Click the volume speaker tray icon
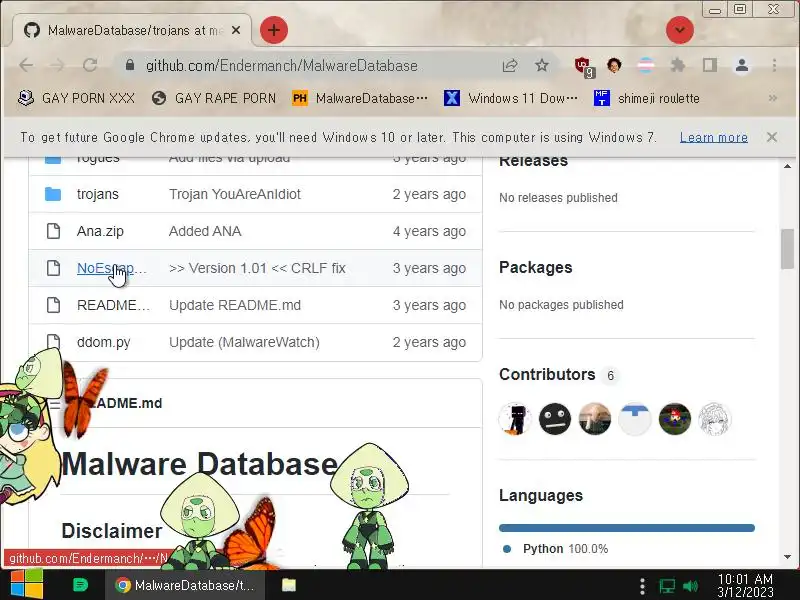 (x=690, y=586)
